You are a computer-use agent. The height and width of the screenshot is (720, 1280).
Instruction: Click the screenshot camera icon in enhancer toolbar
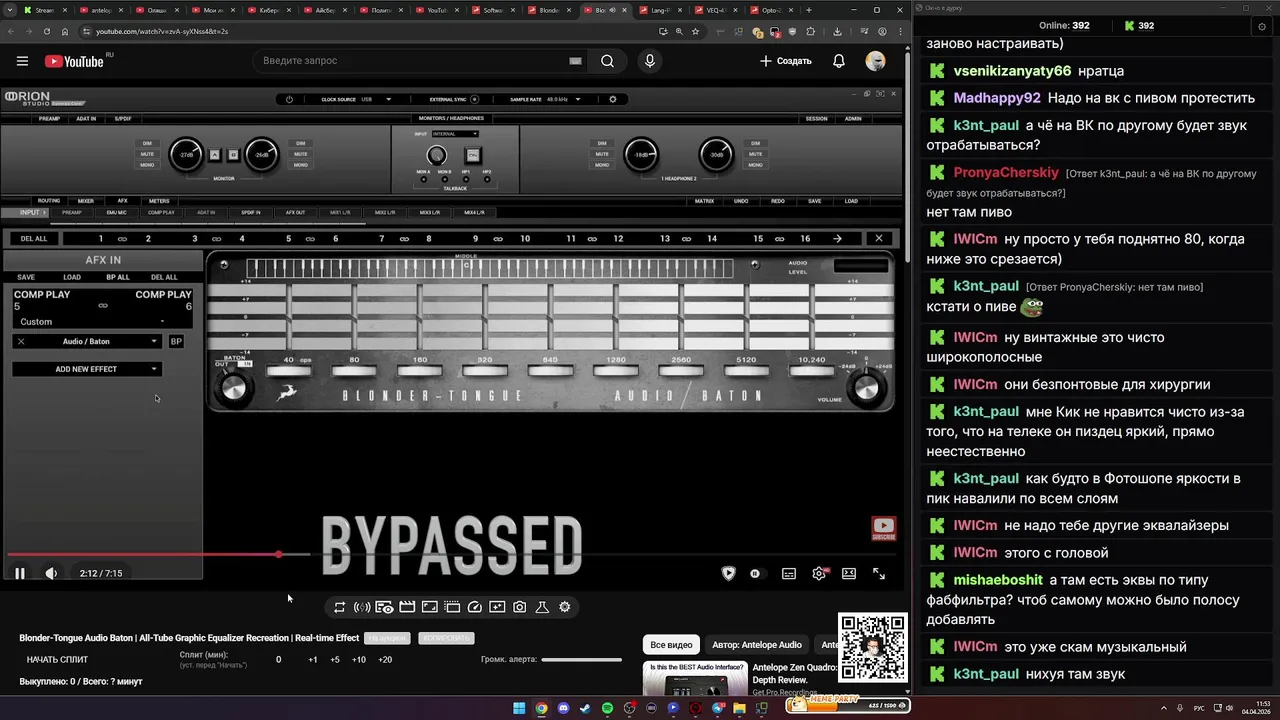click(520, 607)
